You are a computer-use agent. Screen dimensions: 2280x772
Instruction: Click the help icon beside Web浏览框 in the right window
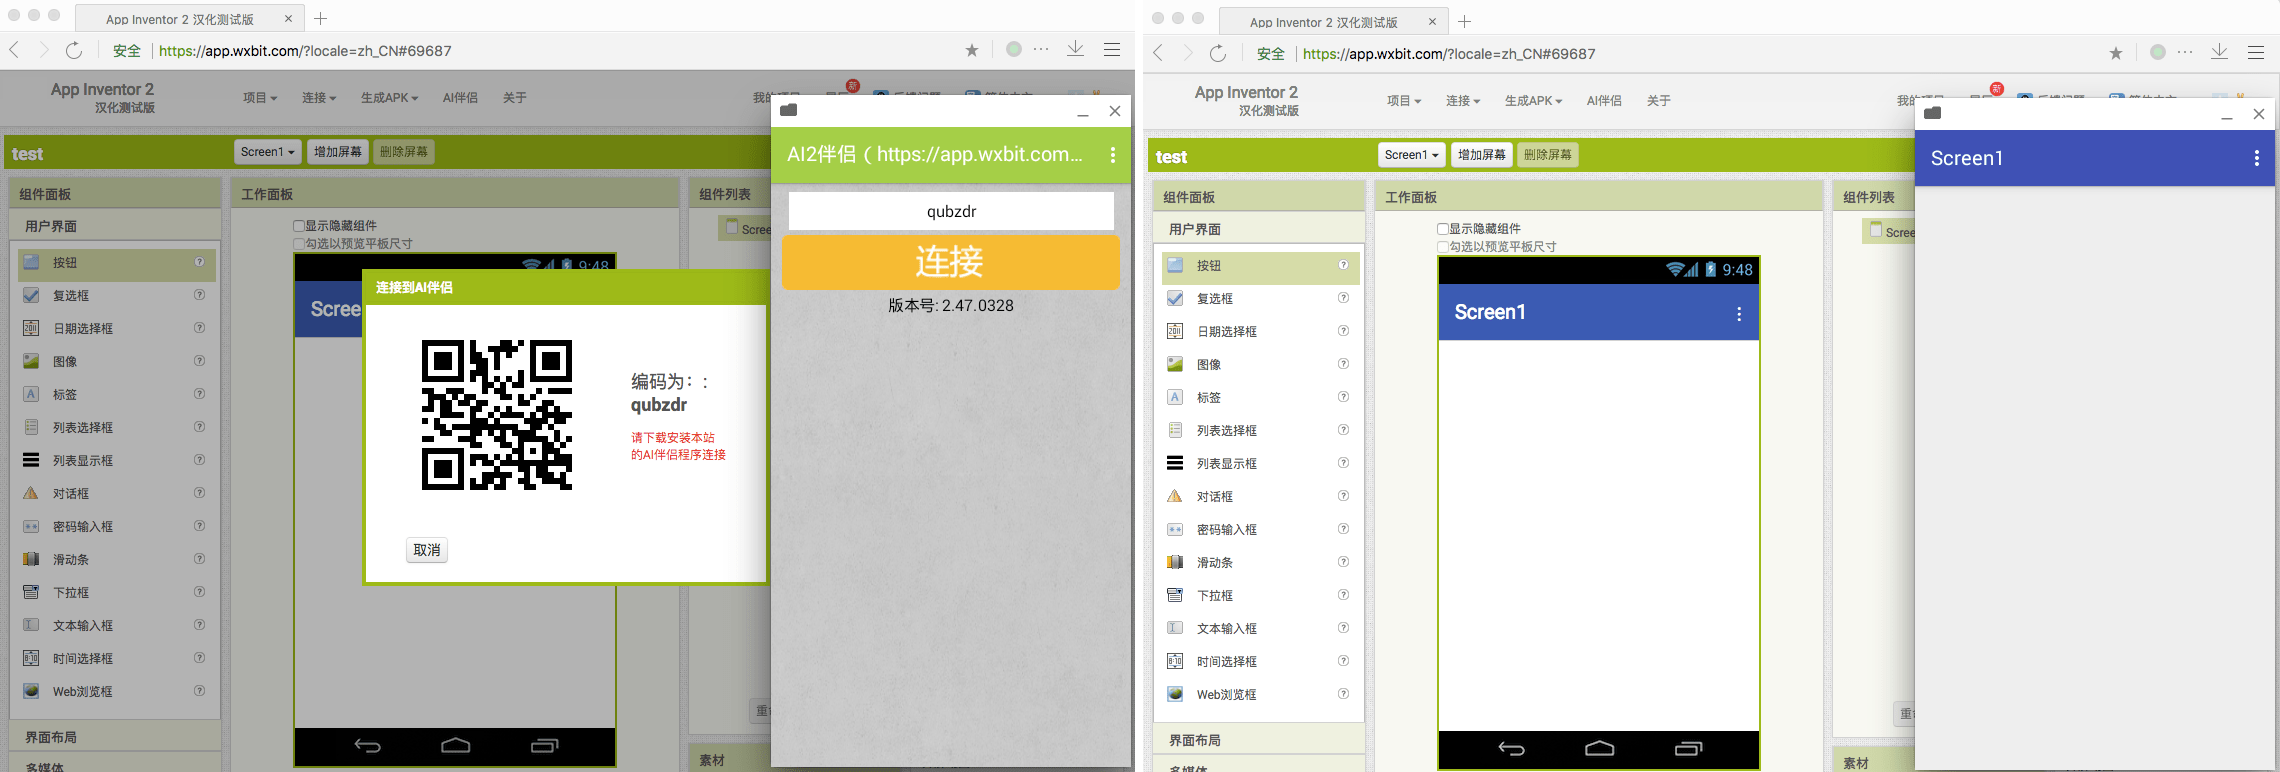coord(1343,694)
